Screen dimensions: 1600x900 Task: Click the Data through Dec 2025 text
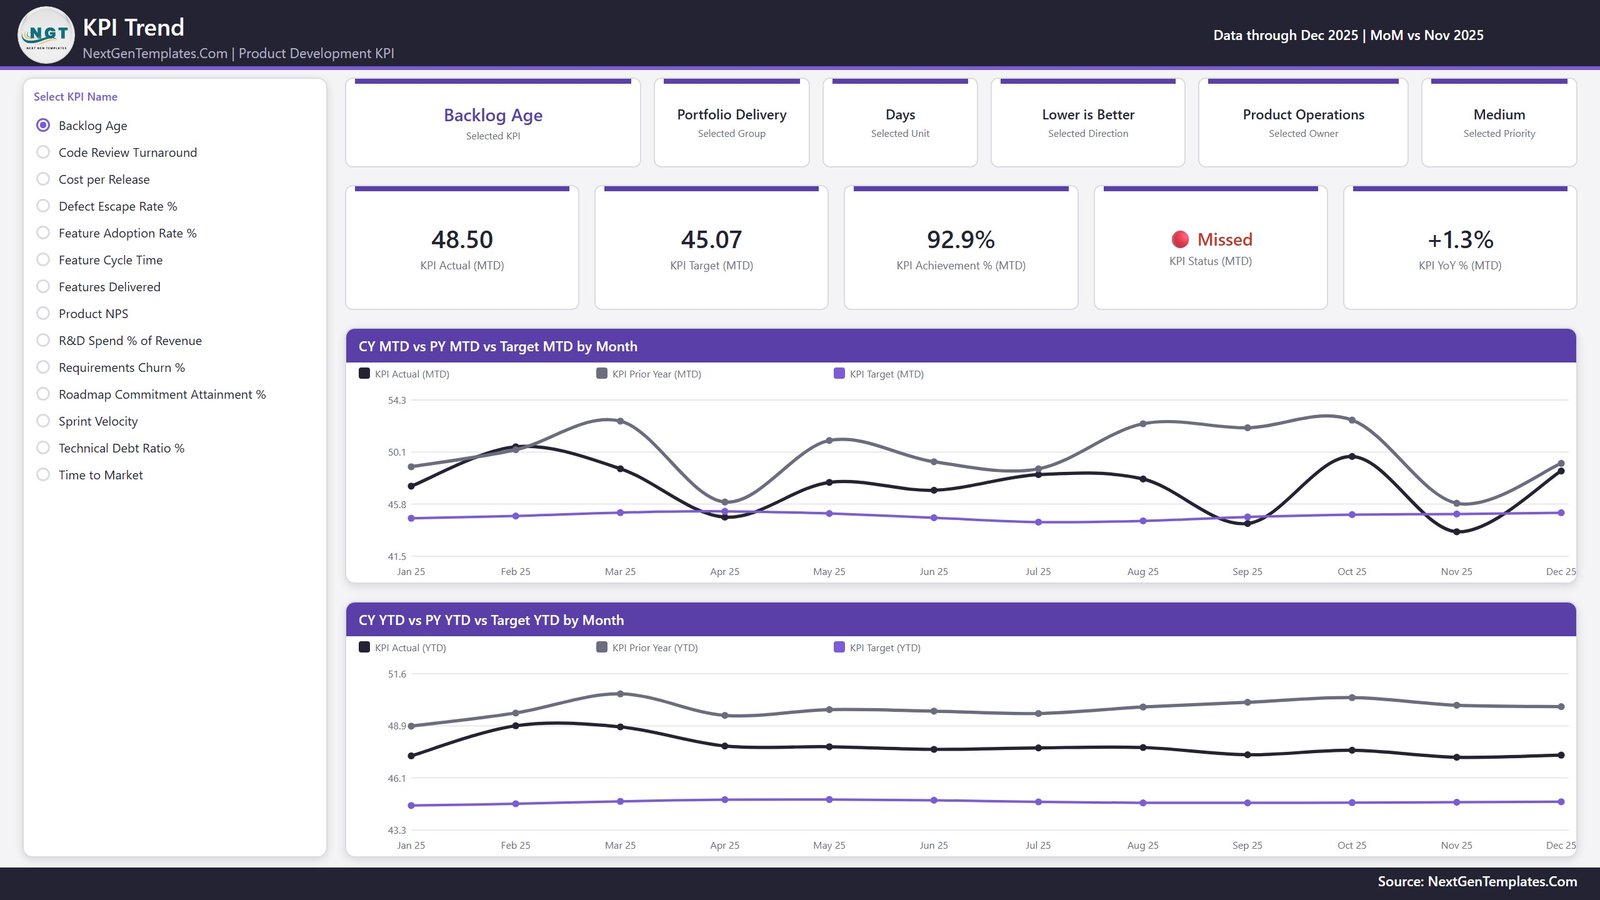pyautogui.click(x=1349, y=35)
